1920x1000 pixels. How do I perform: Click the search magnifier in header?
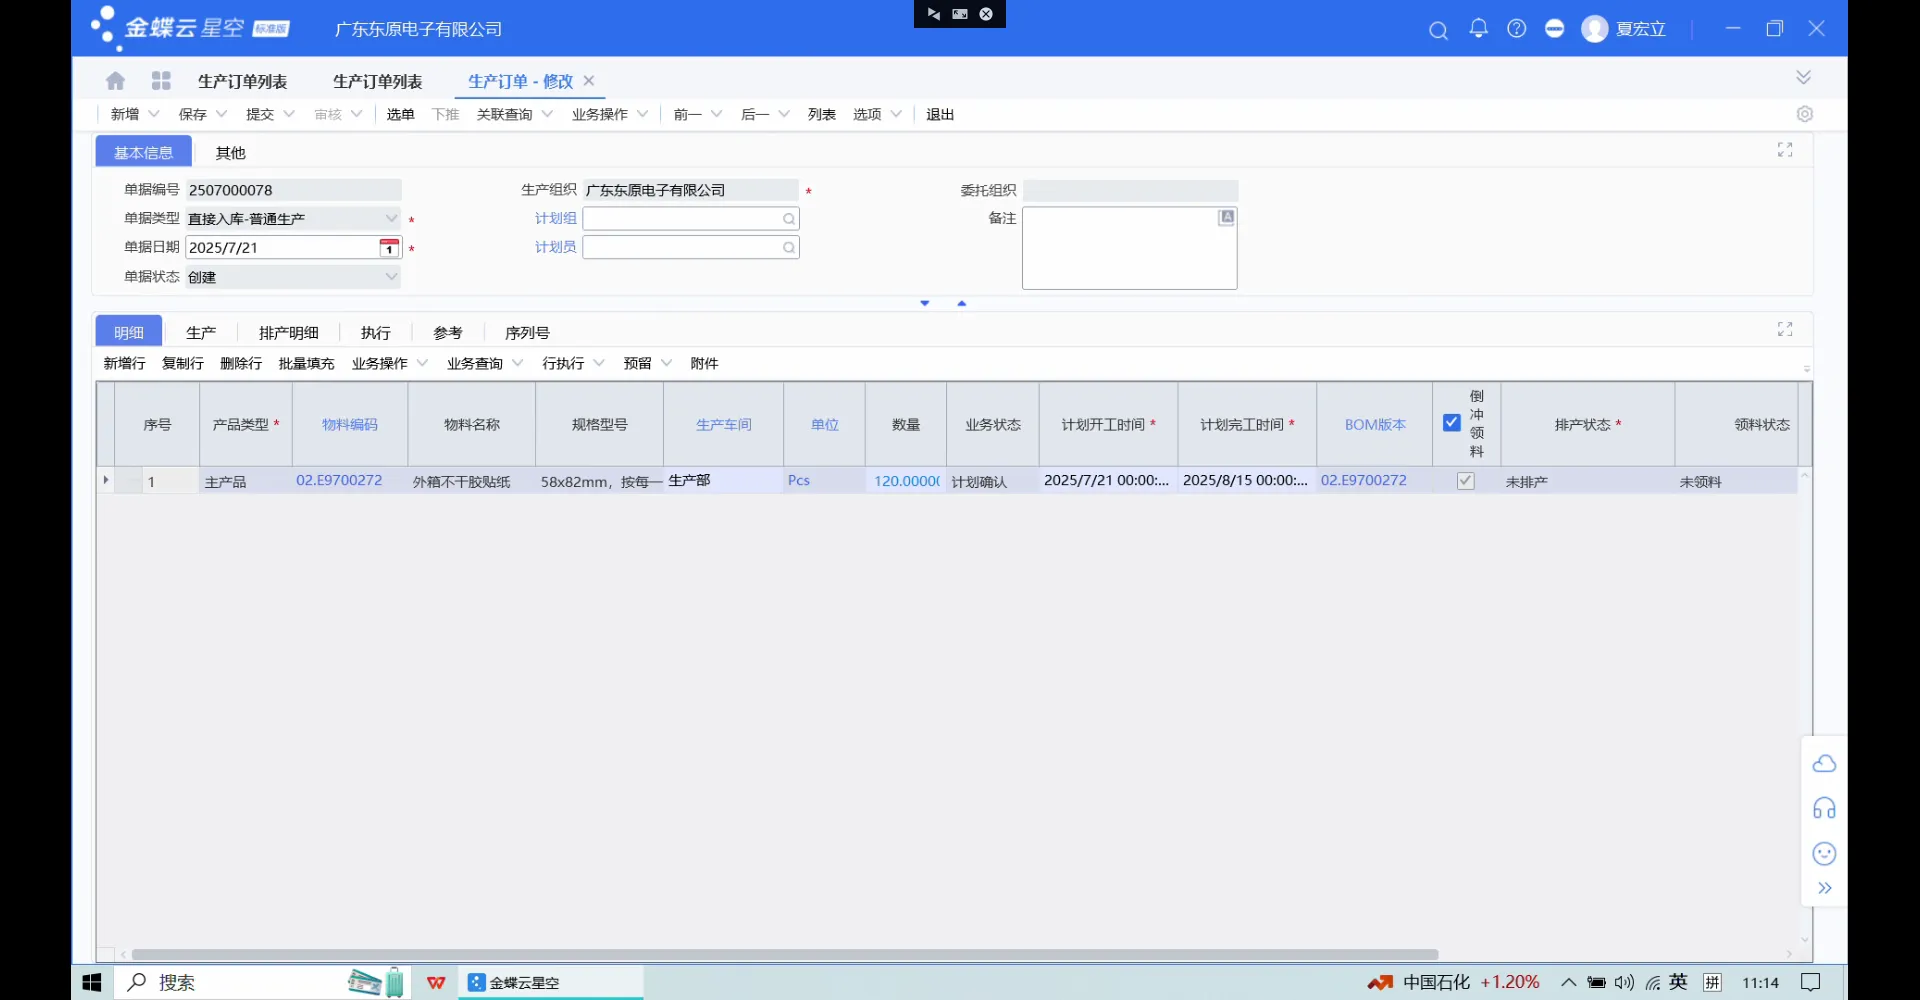[1438, 30]
